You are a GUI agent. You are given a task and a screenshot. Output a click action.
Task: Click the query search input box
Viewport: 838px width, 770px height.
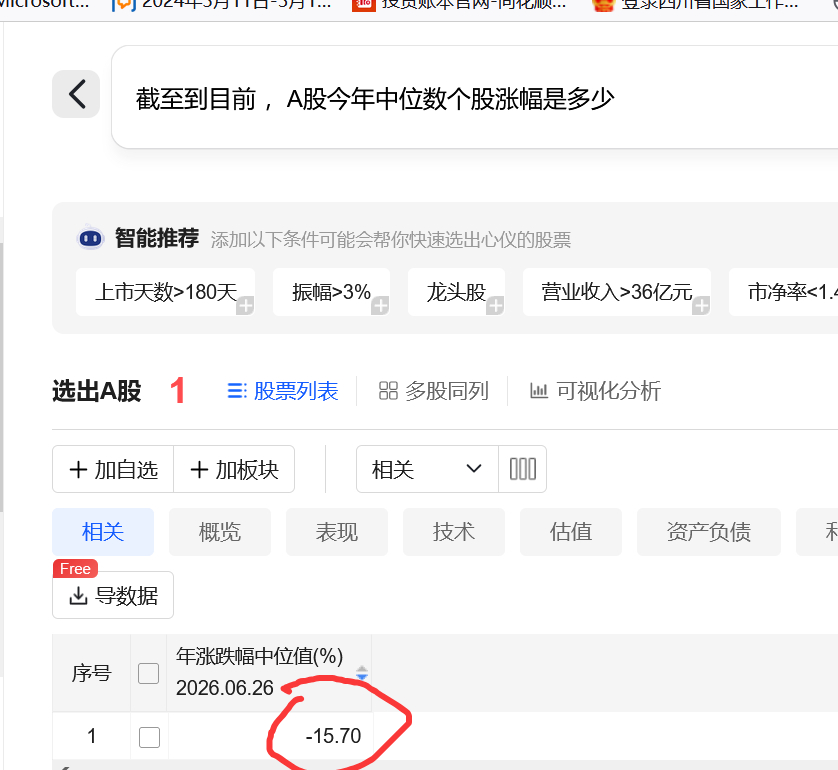click(475, 97)
